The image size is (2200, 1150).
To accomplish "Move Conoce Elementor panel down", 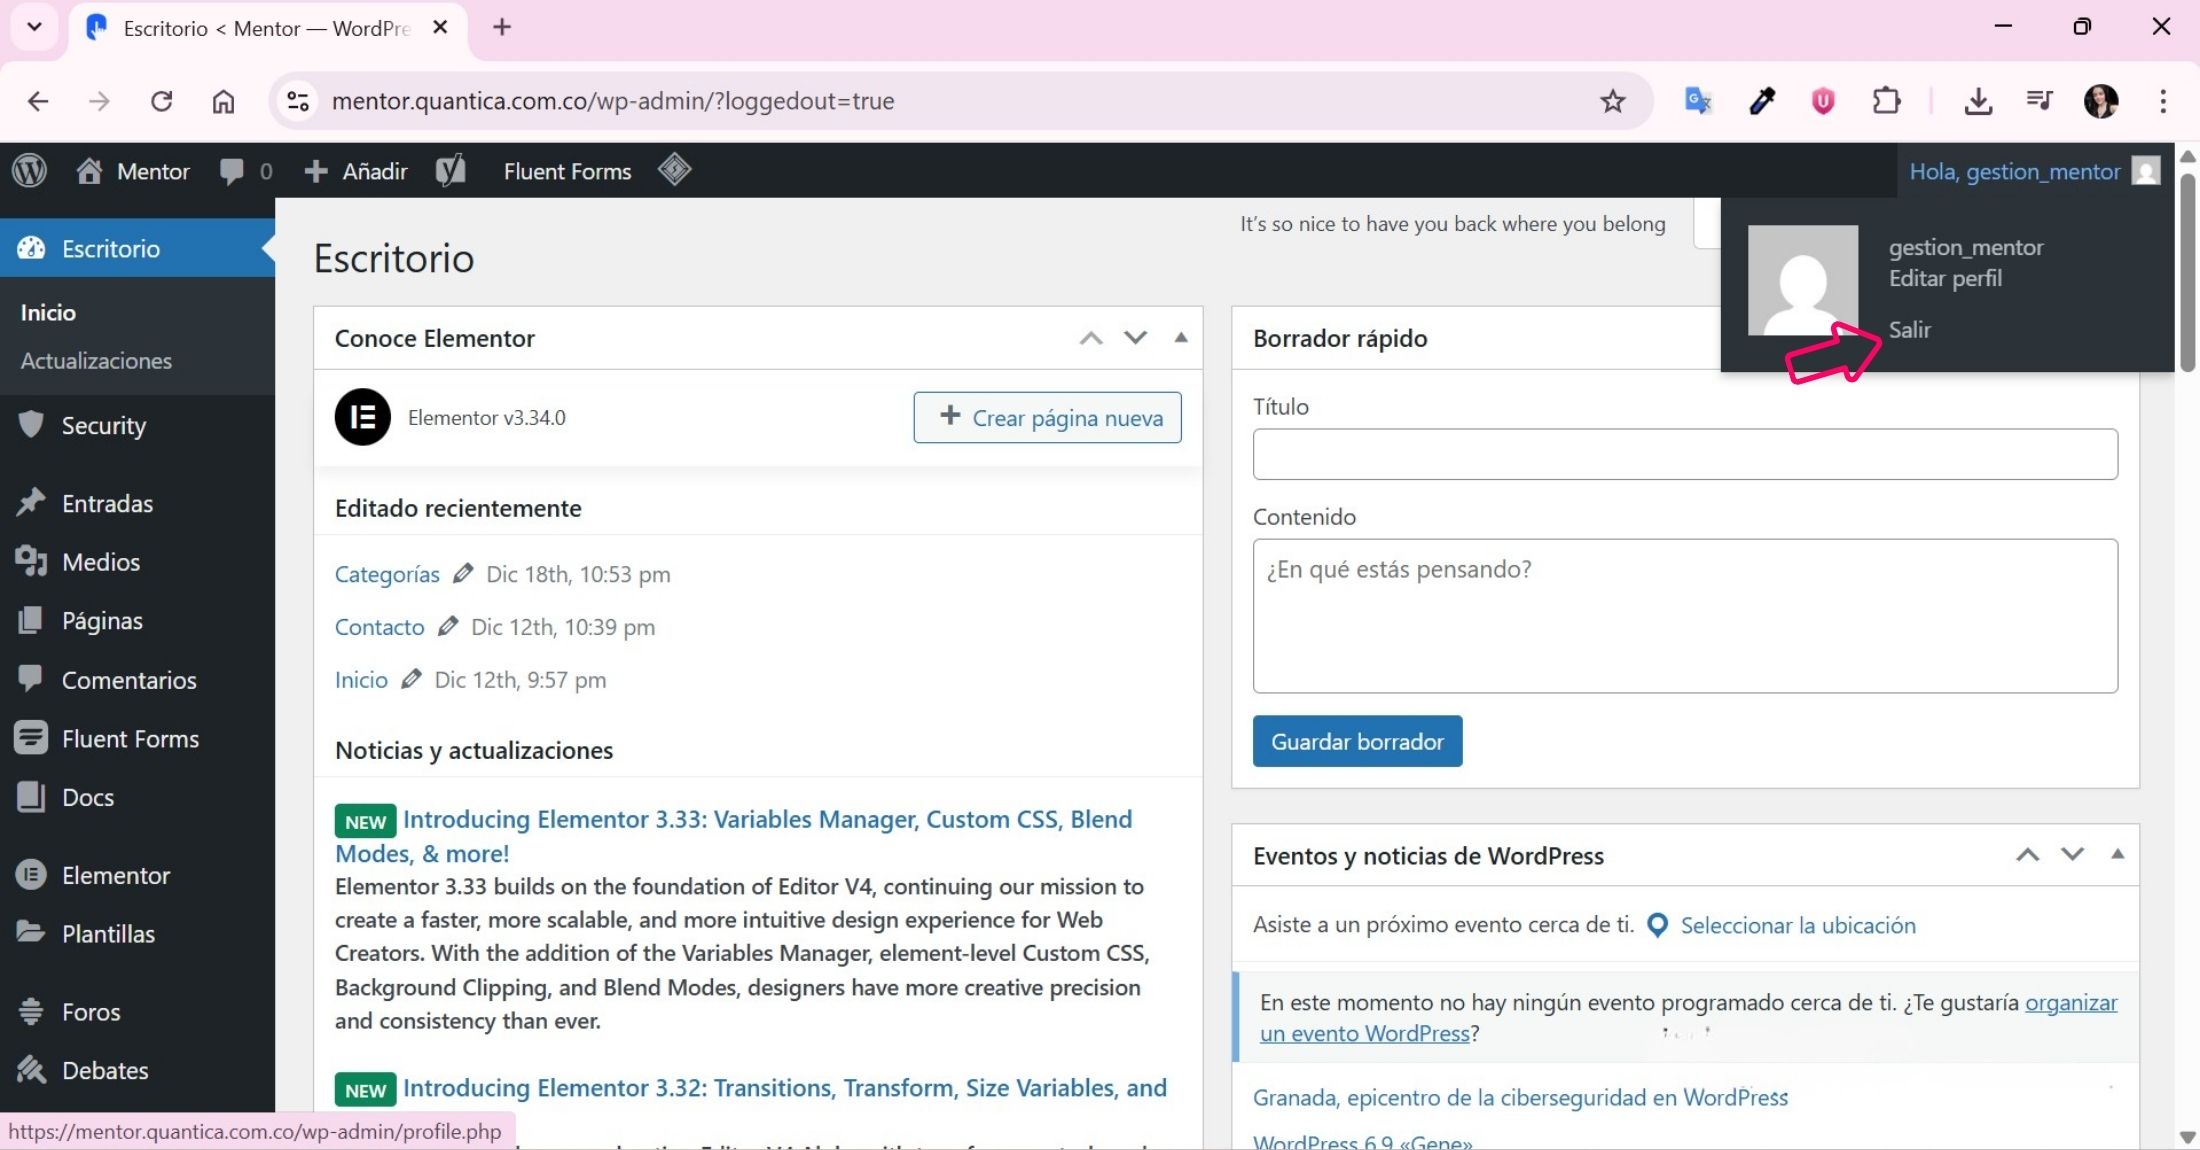I will click(1135, 338).
